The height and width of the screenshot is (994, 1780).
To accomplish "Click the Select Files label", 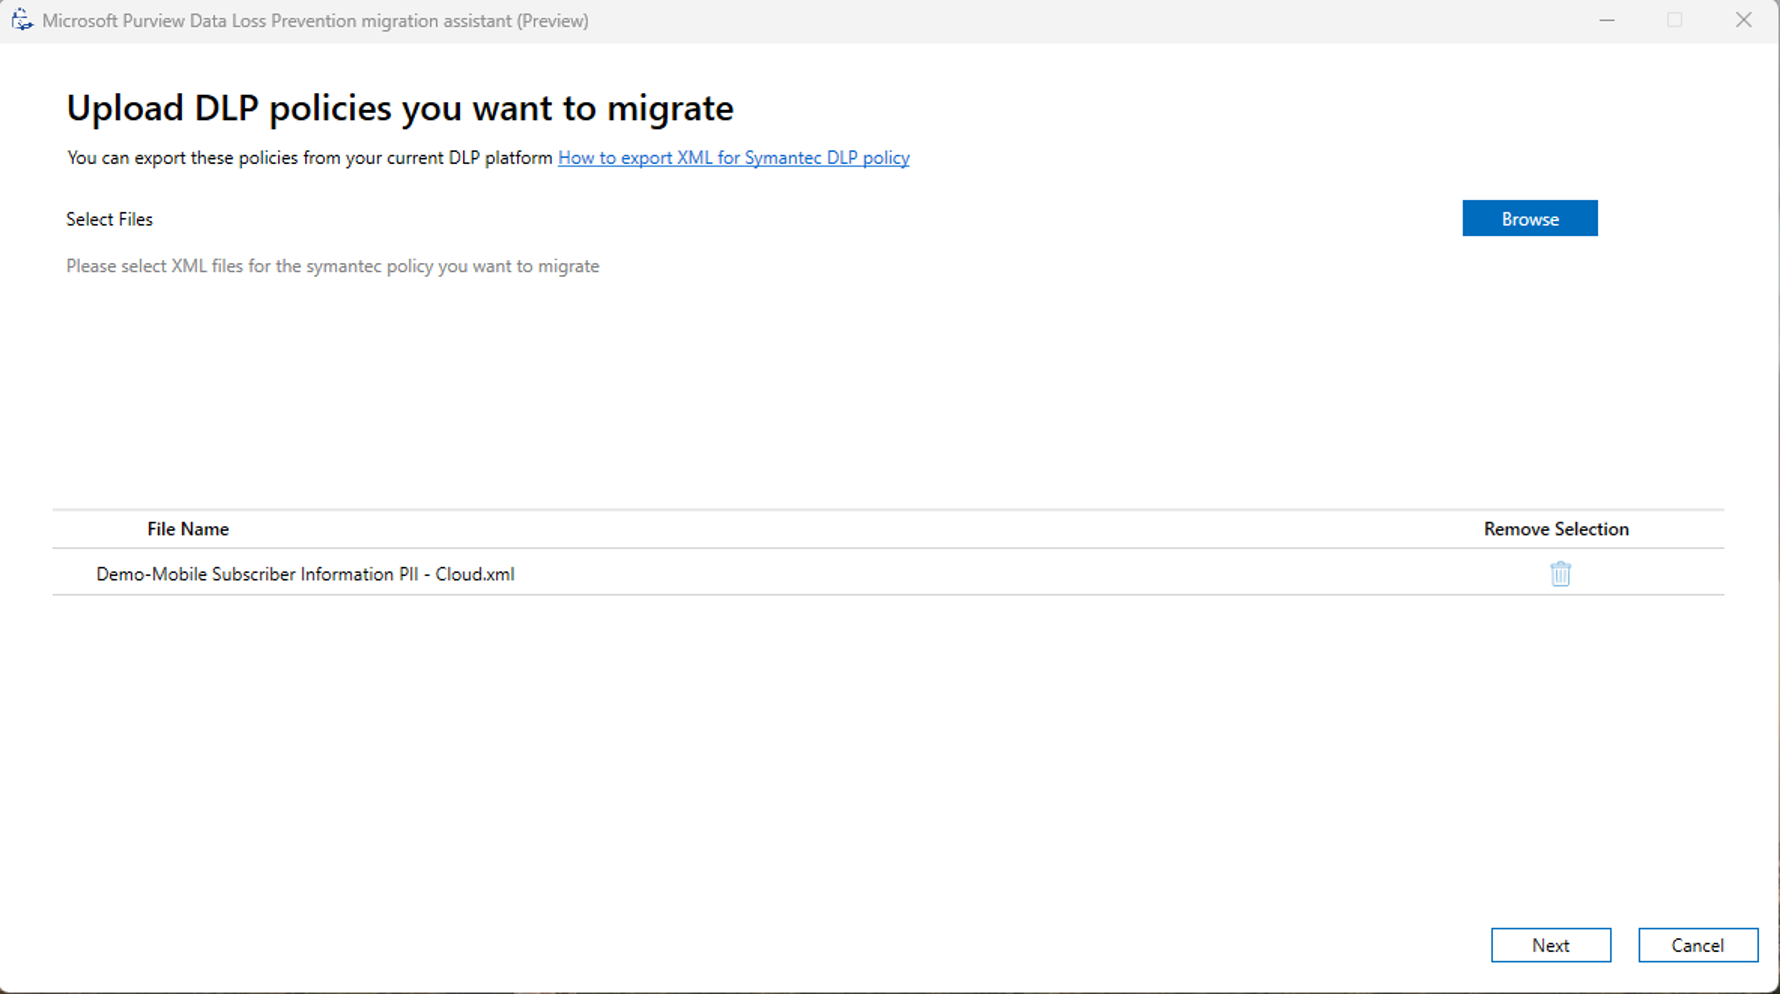I will (109, 219).
